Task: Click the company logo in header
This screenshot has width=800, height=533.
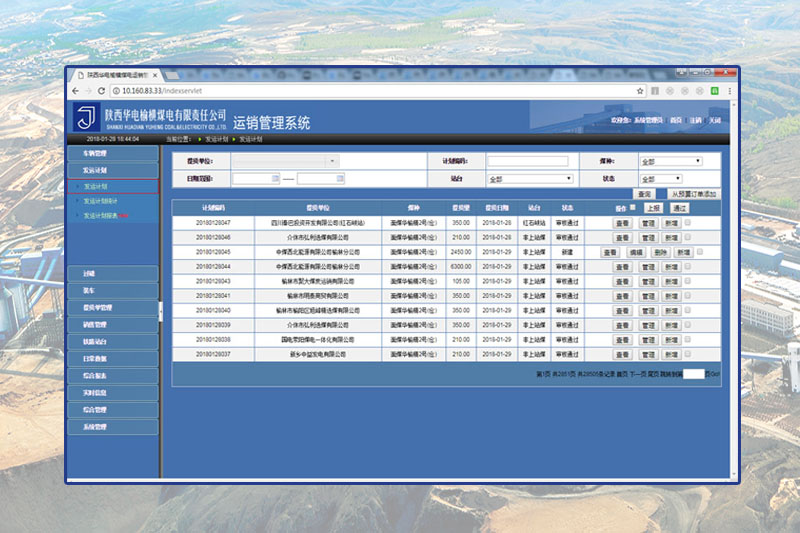Action: coord(87,118)
